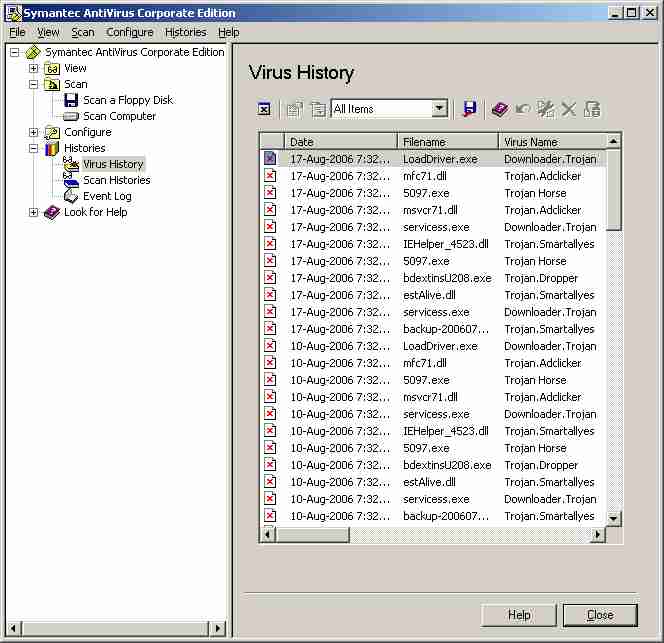Select the 17-Aug bdextinsU208.exe Trojan.Dropper entry
Viewport: 664px width, 643px height.
(434, 278)
